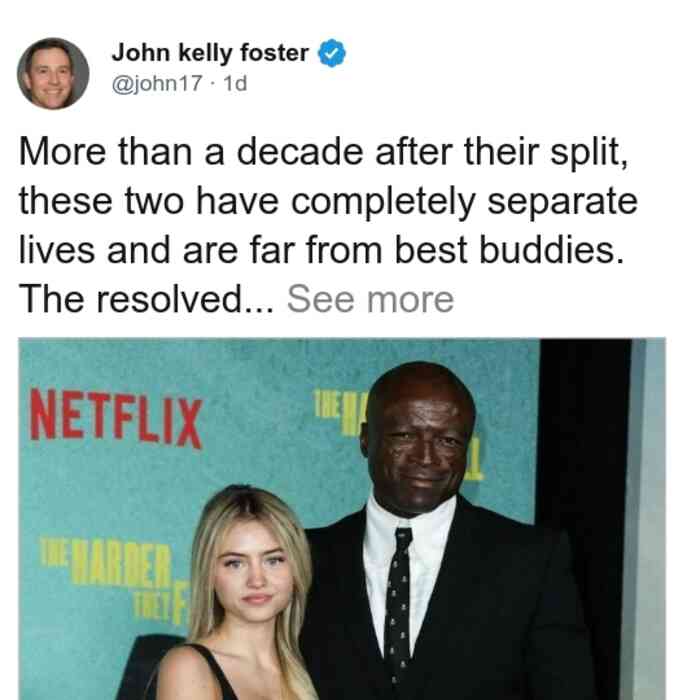Click the dark curtain area of the photo
This screenshot has width=700, height=700.
tap(585, 446)
